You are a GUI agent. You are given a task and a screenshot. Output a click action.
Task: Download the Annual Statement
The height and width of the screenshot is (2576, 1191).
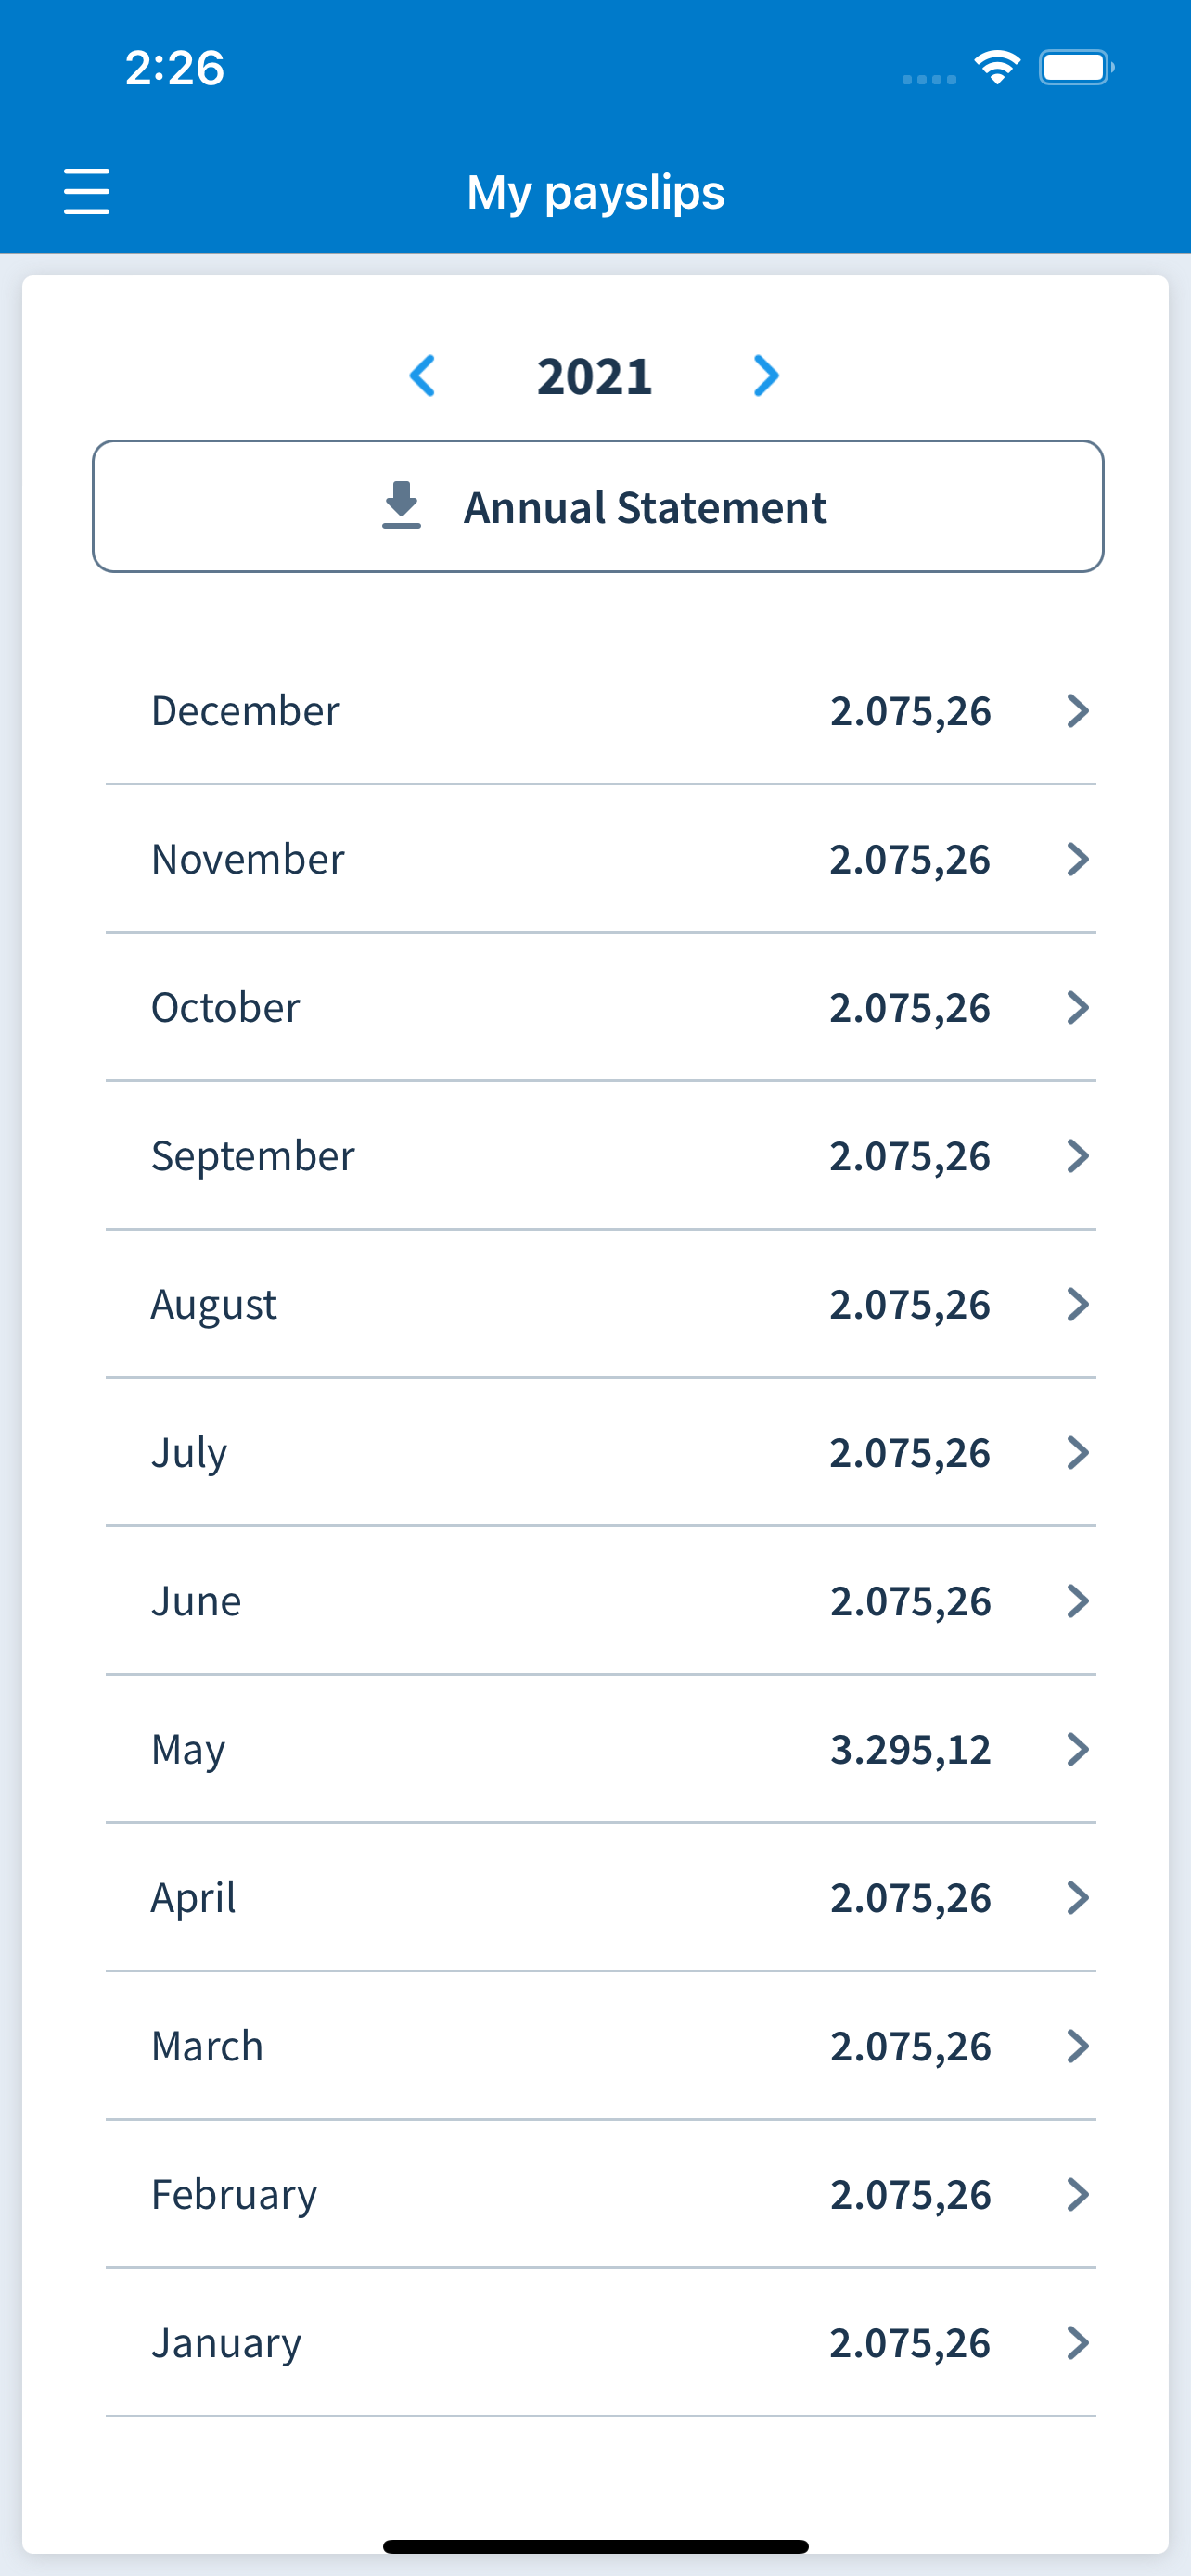598,506
